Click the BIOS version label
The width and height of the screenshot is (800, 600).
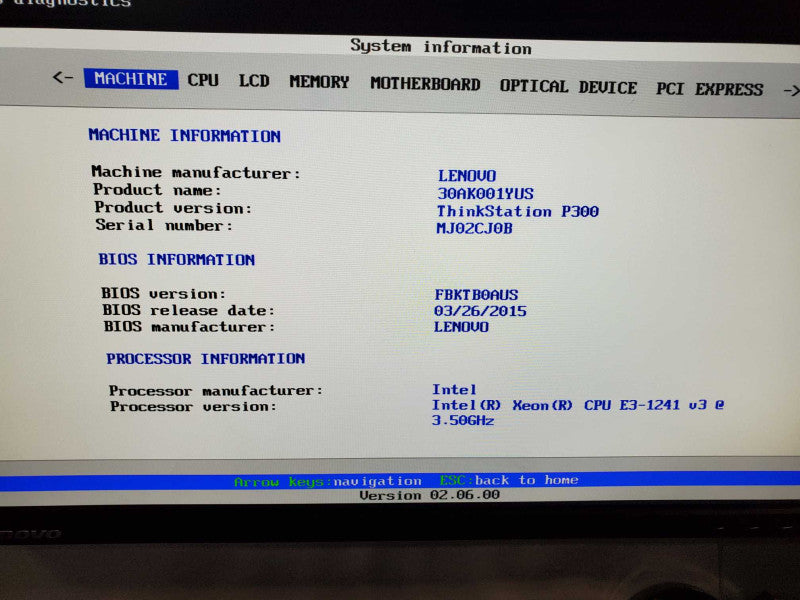tap(163, 293)
